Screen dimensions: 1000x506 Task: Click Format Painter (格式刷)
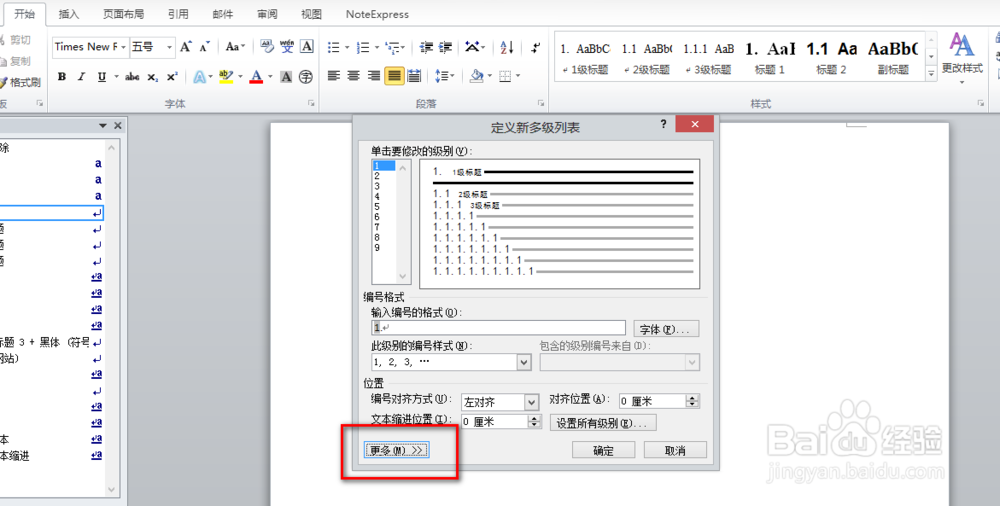coord(20,82)
